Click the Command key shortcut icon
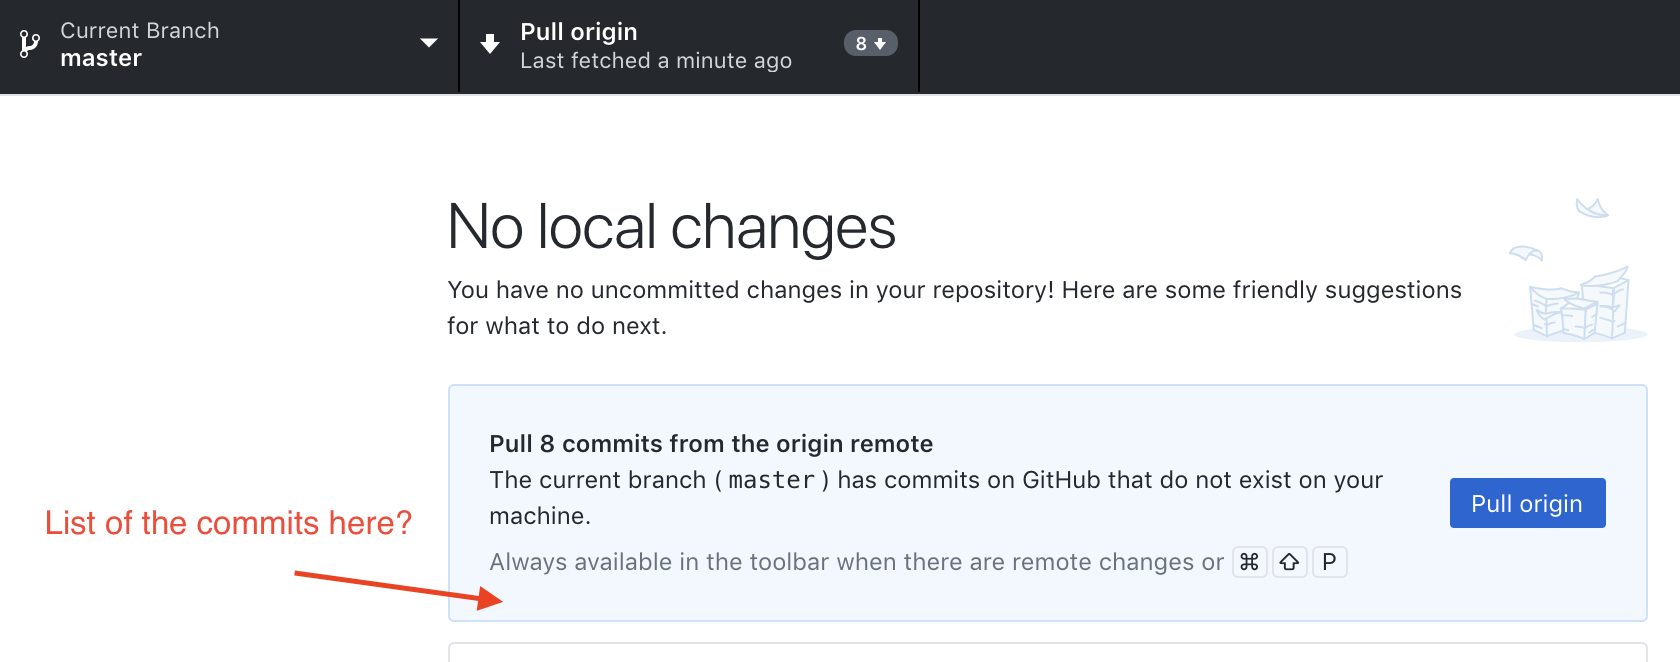This screenshot has height=662, width=1680. (1249, 562)
